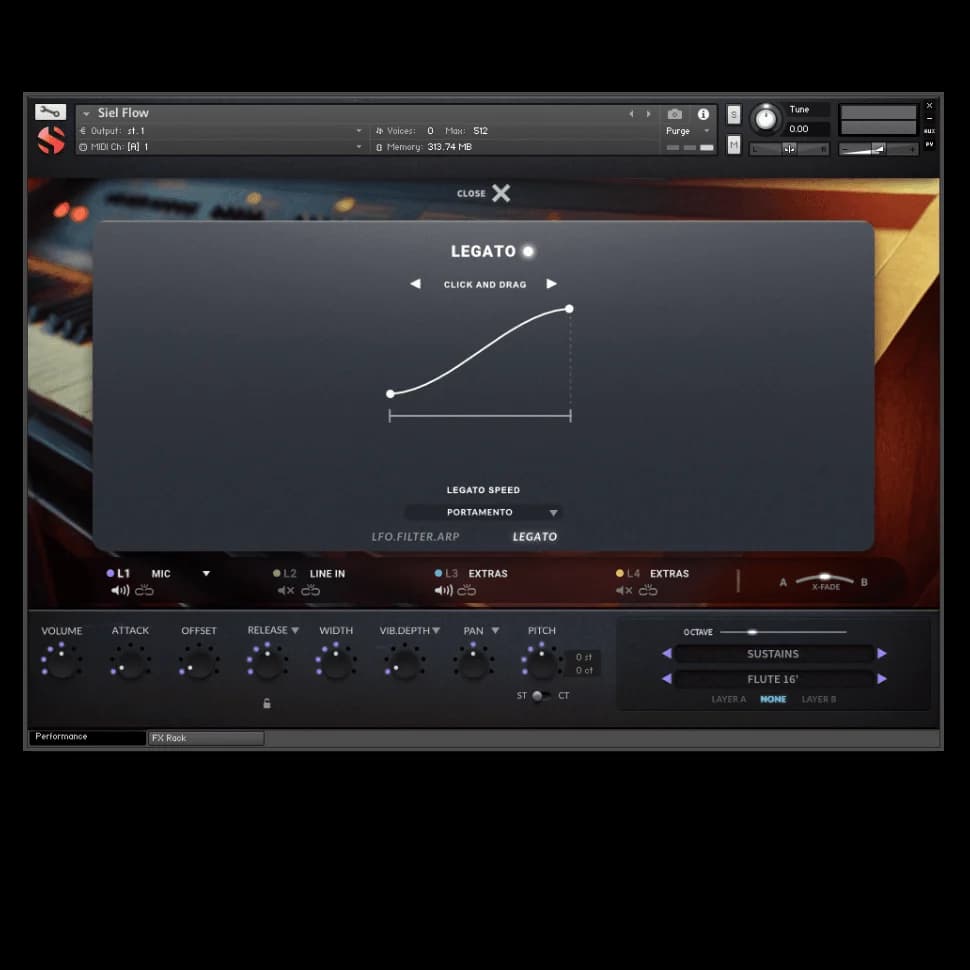The image size is (970, 970).
Task: Mute the L3 Extras layer speaker
Action: 443,591
